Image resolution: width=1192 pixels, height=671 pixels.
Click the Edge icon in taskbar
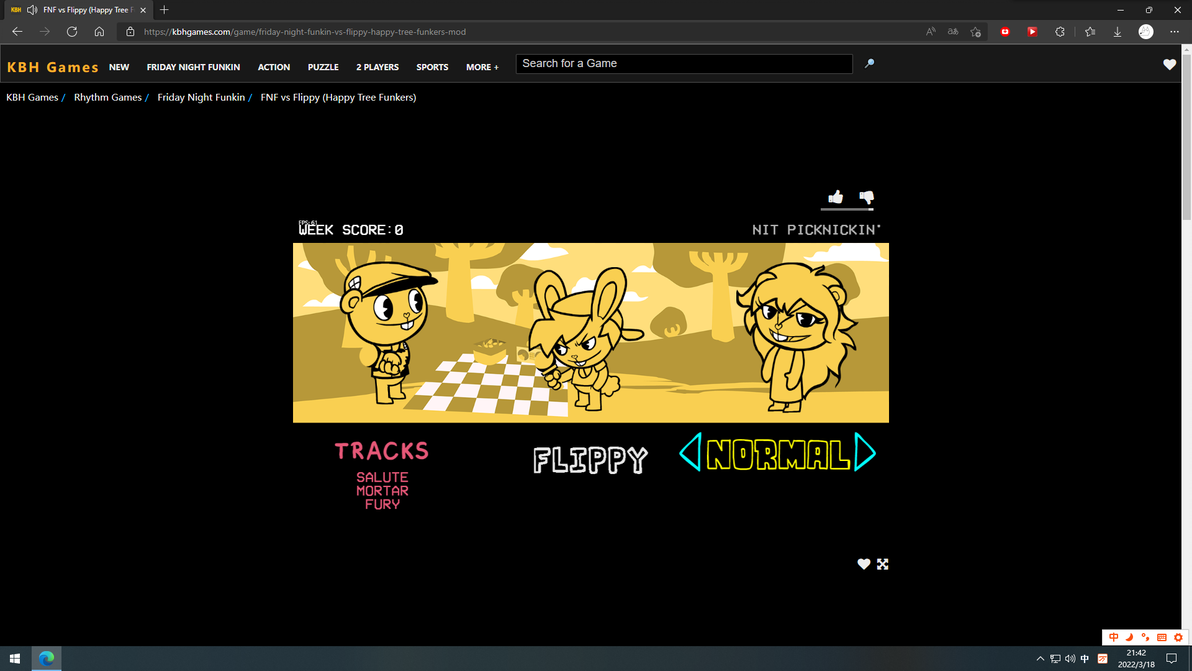point(46,659)
